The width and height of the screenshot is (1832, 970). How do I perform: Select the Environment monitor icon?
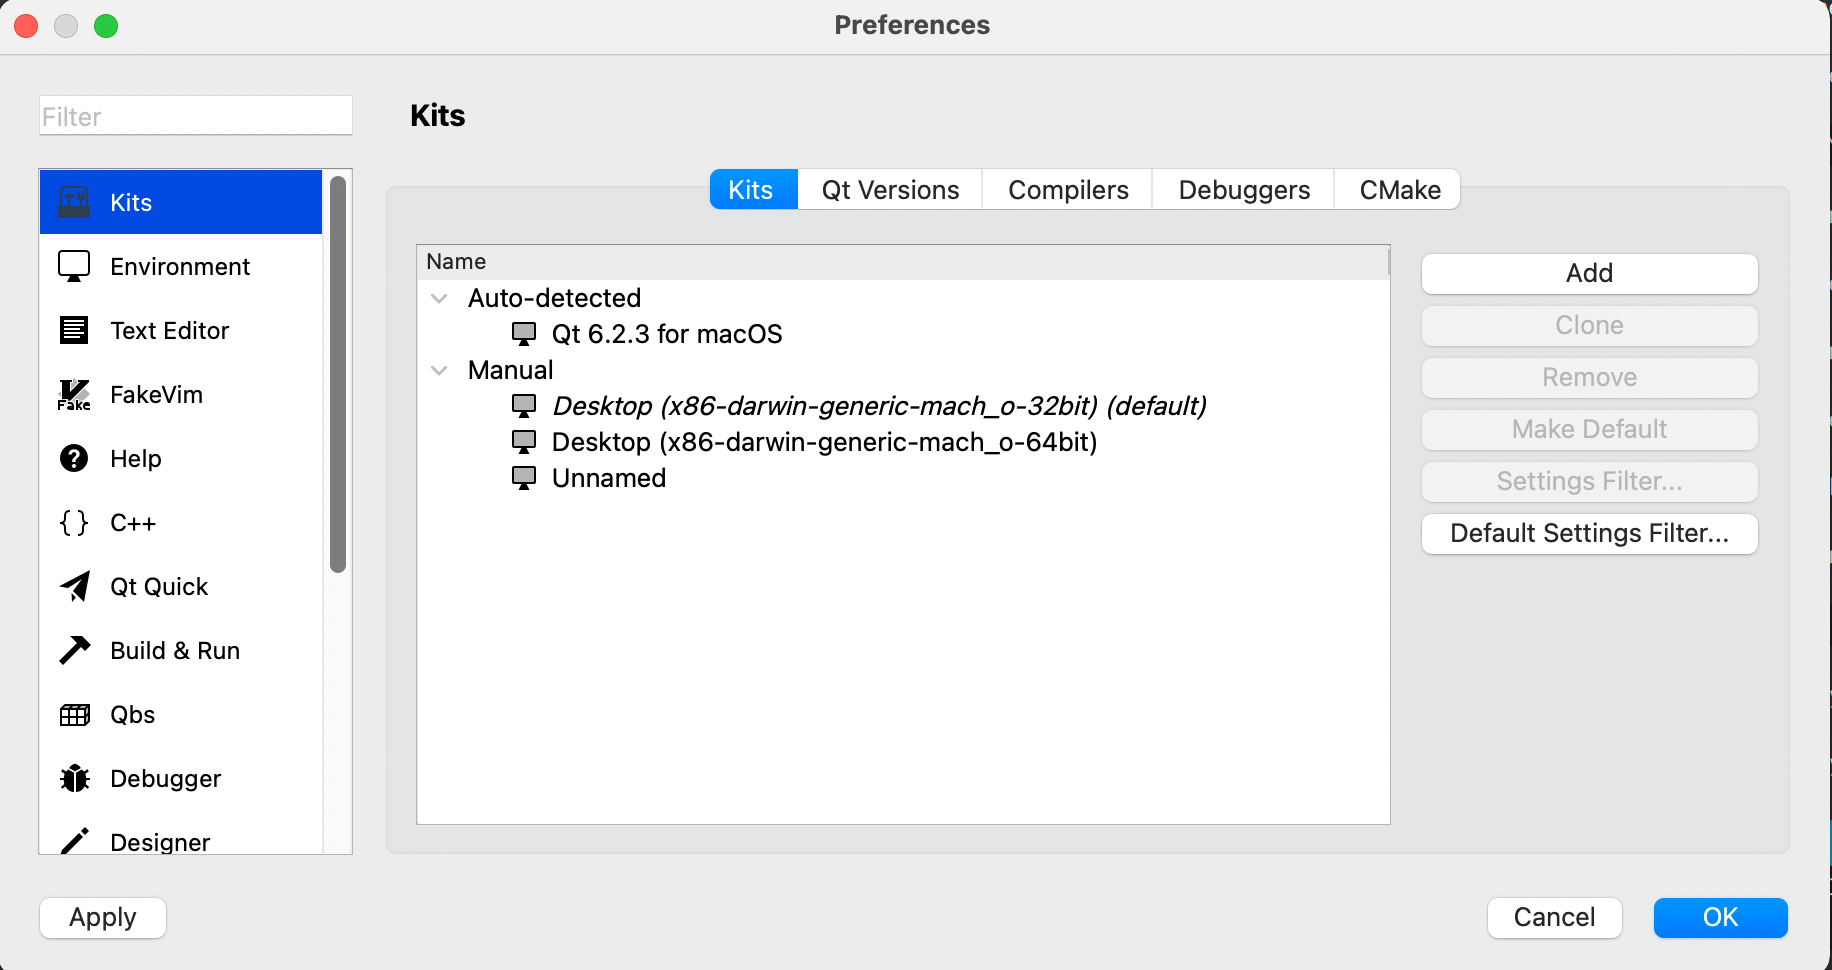click(x=74, y=267)
